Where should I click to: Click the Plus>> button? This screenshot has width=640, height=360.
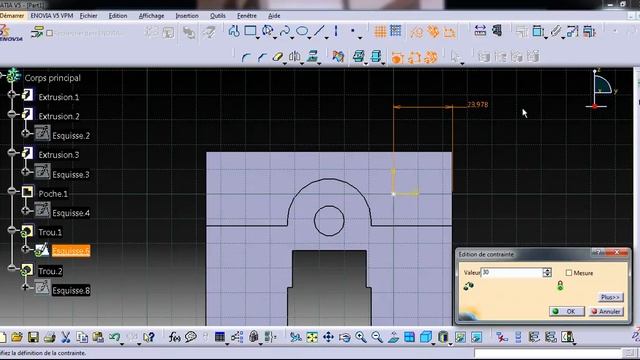point(610,297)
